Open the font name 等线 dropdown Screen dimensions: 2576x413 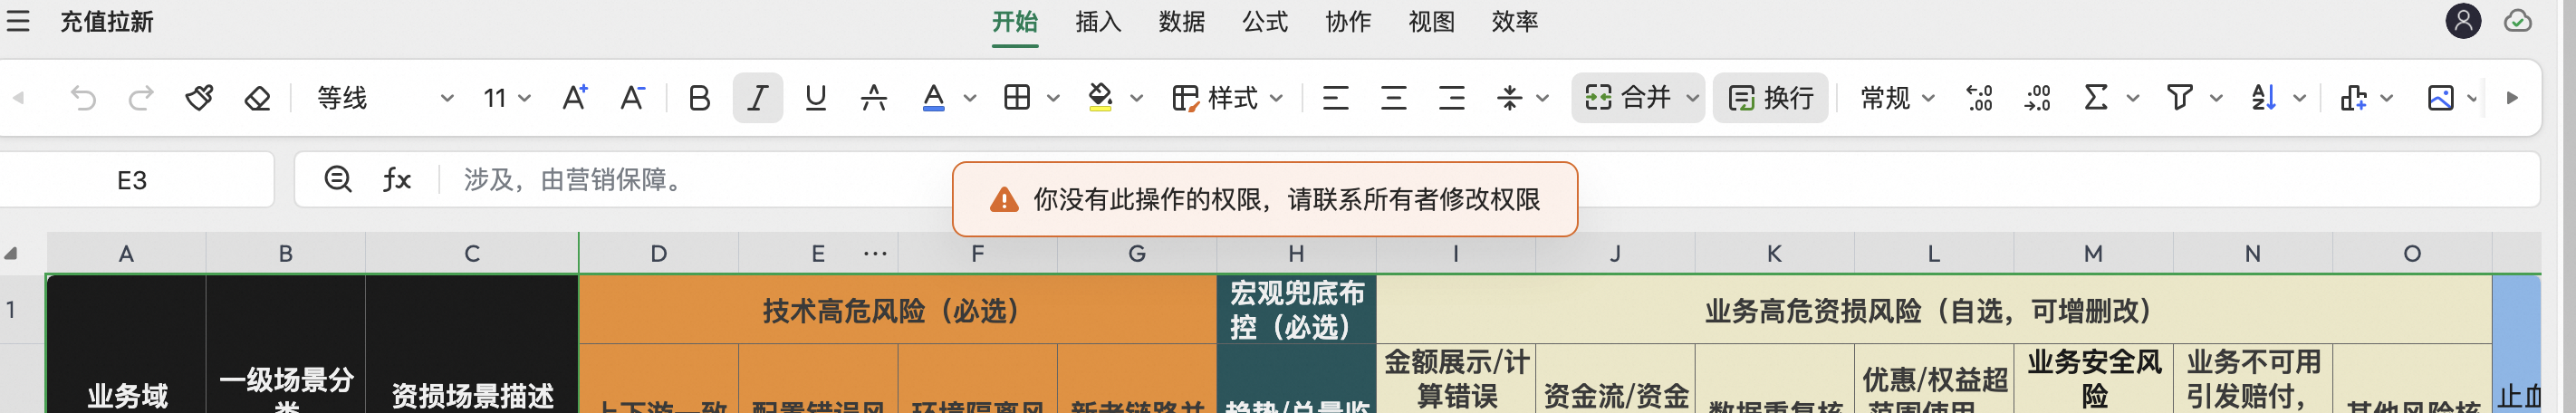click(x=384, y=98)
